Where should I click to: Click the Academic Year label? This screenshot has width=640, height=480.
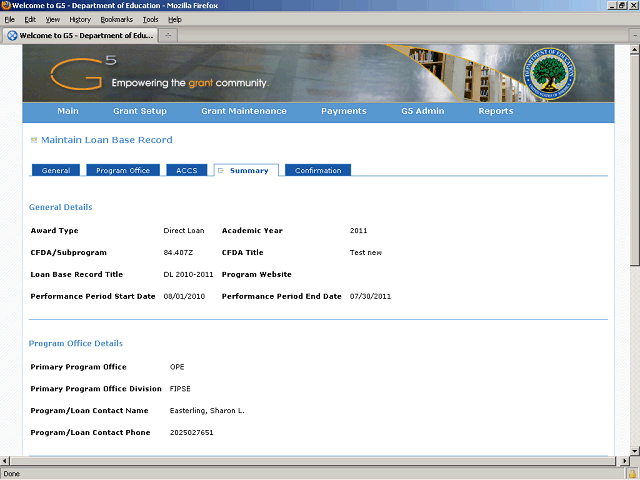coord(252,231)
